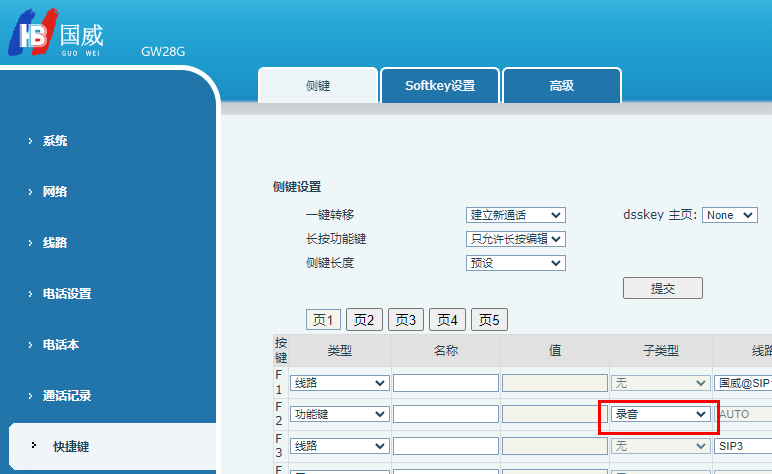Open the 系统 sidebar menu
772x474 pixels.
(x=55, y=141)
